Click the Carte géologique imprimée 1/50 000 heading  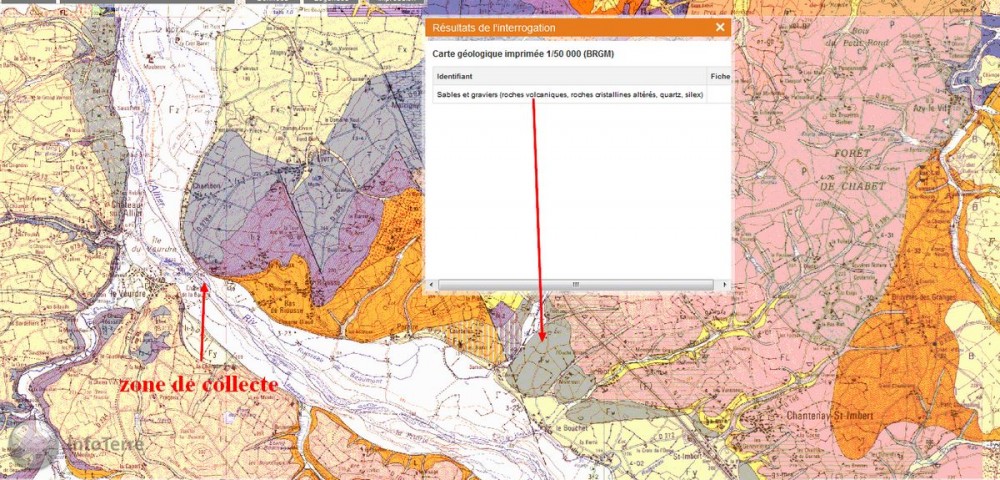coord(519,53)
